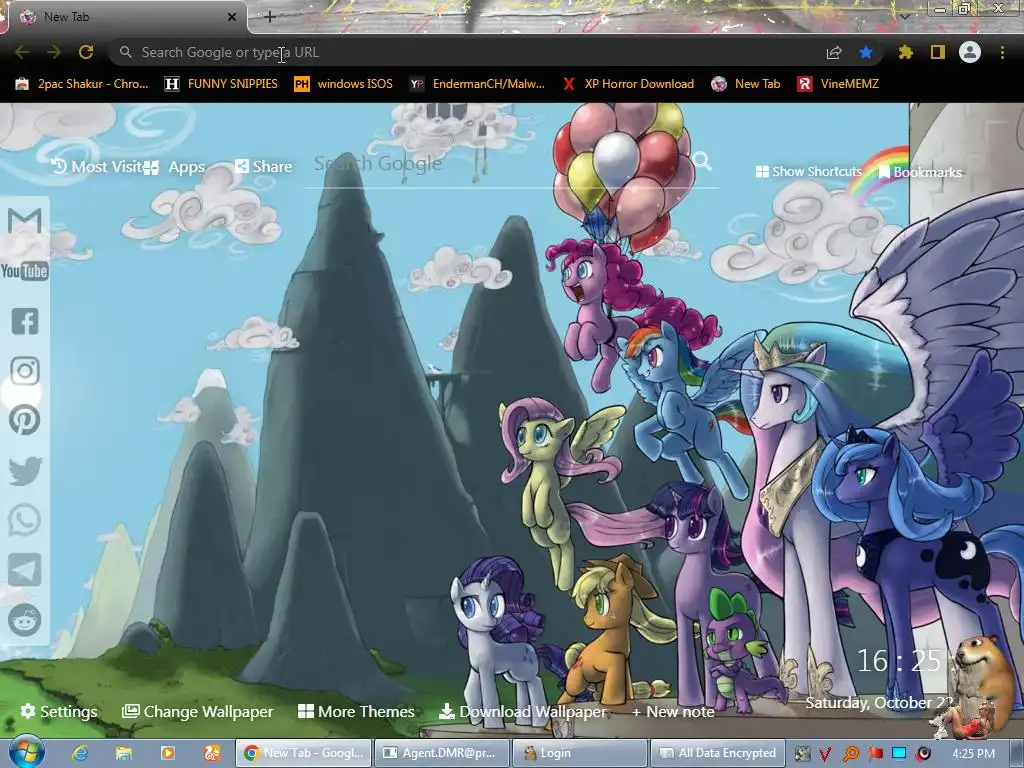
Task: Open the side panel icon
Action: (938, 52)
